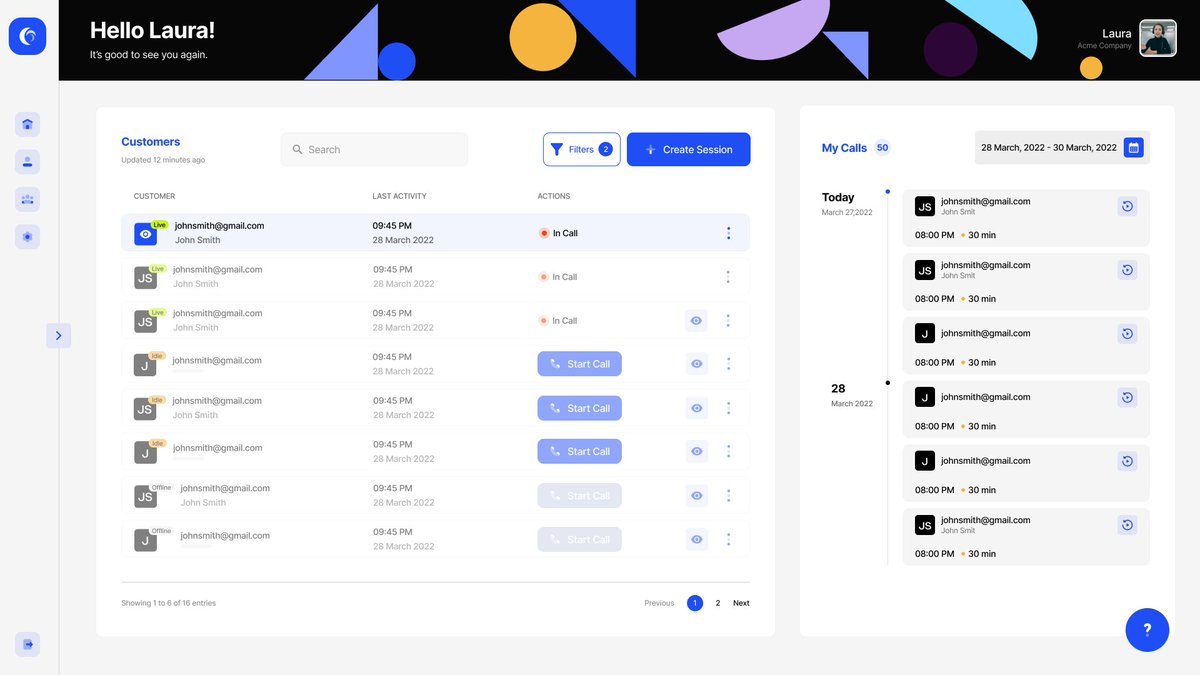Click history icon of second Today call

pyautogui.click(x=1127, y=270)
